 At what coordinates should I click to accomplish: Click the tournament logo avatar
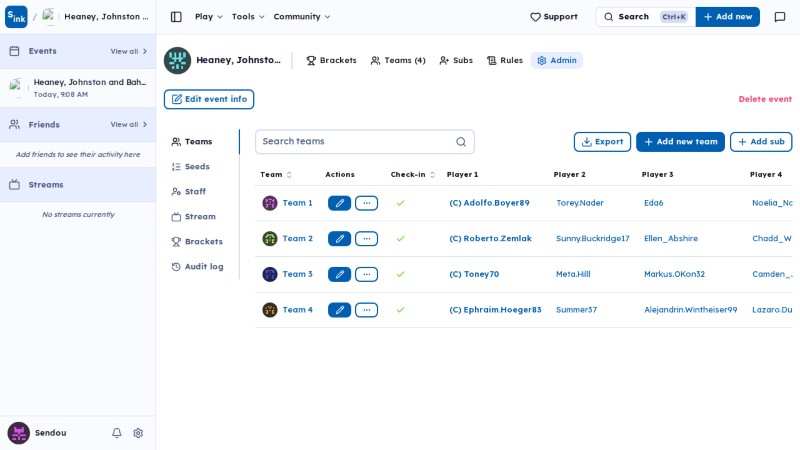point(177,60)
